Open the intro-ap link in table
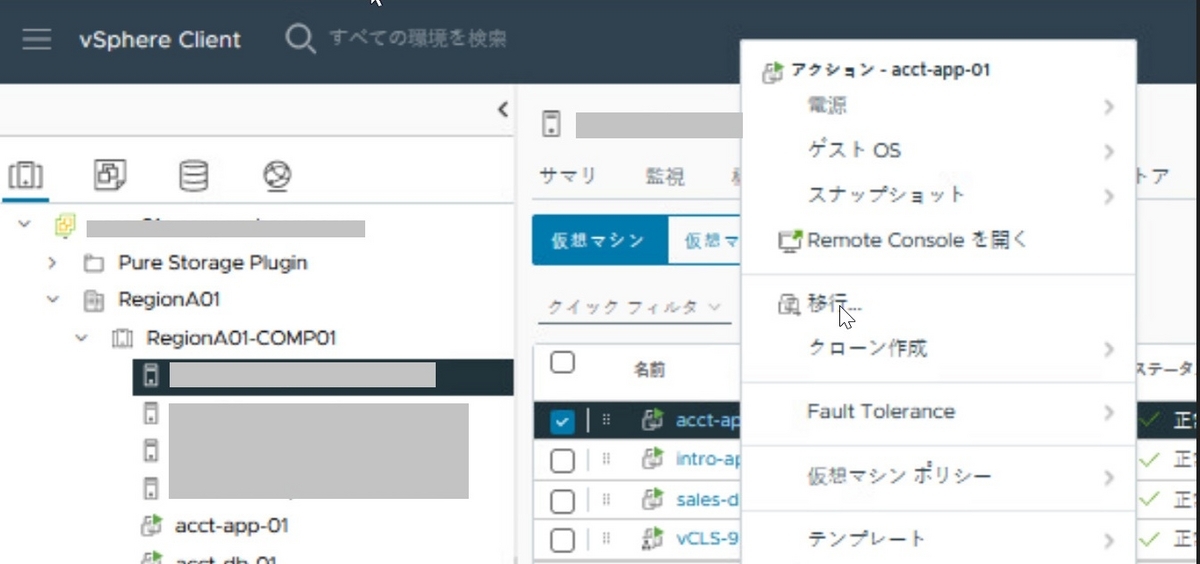The height and width of the screenshot is (564, 1200). click(707, 460)
